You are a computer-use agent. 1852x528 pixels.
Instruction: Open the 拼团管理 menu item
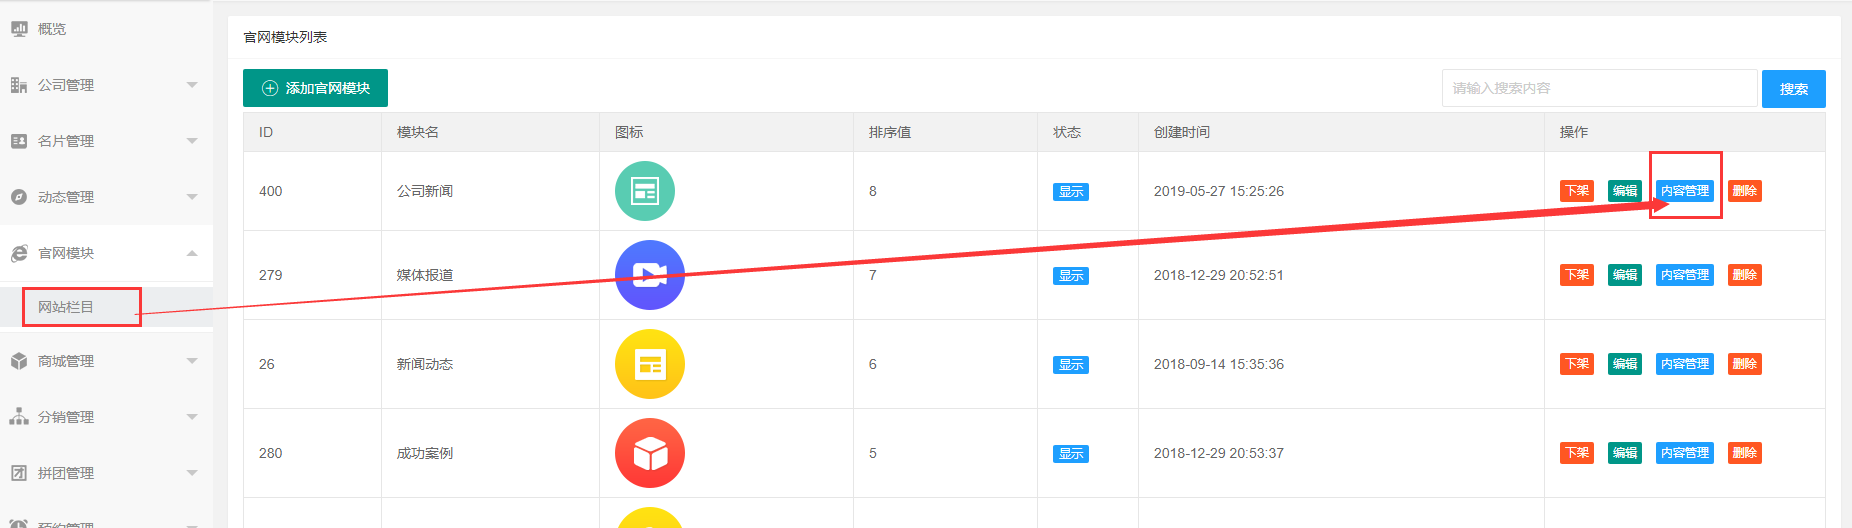pyautogui.click(x=66, y=473)
